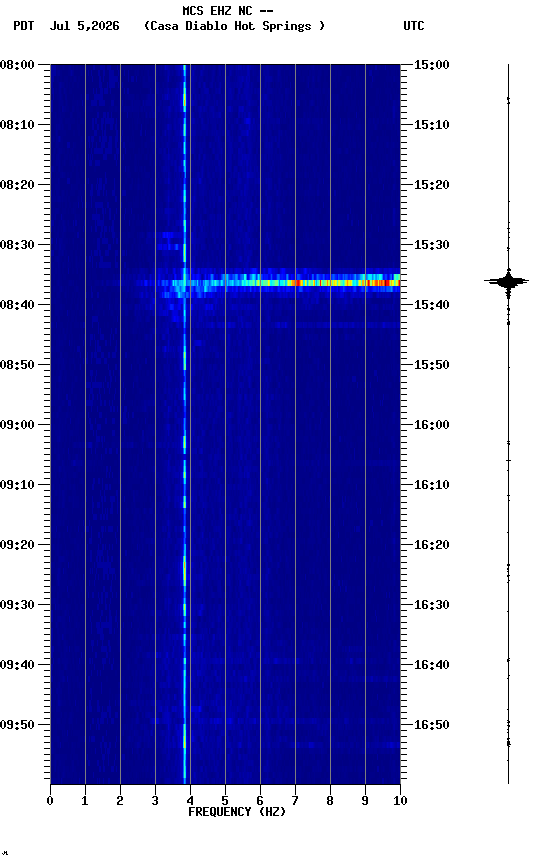Click the 08:40 PDT time label

point(17,305)
